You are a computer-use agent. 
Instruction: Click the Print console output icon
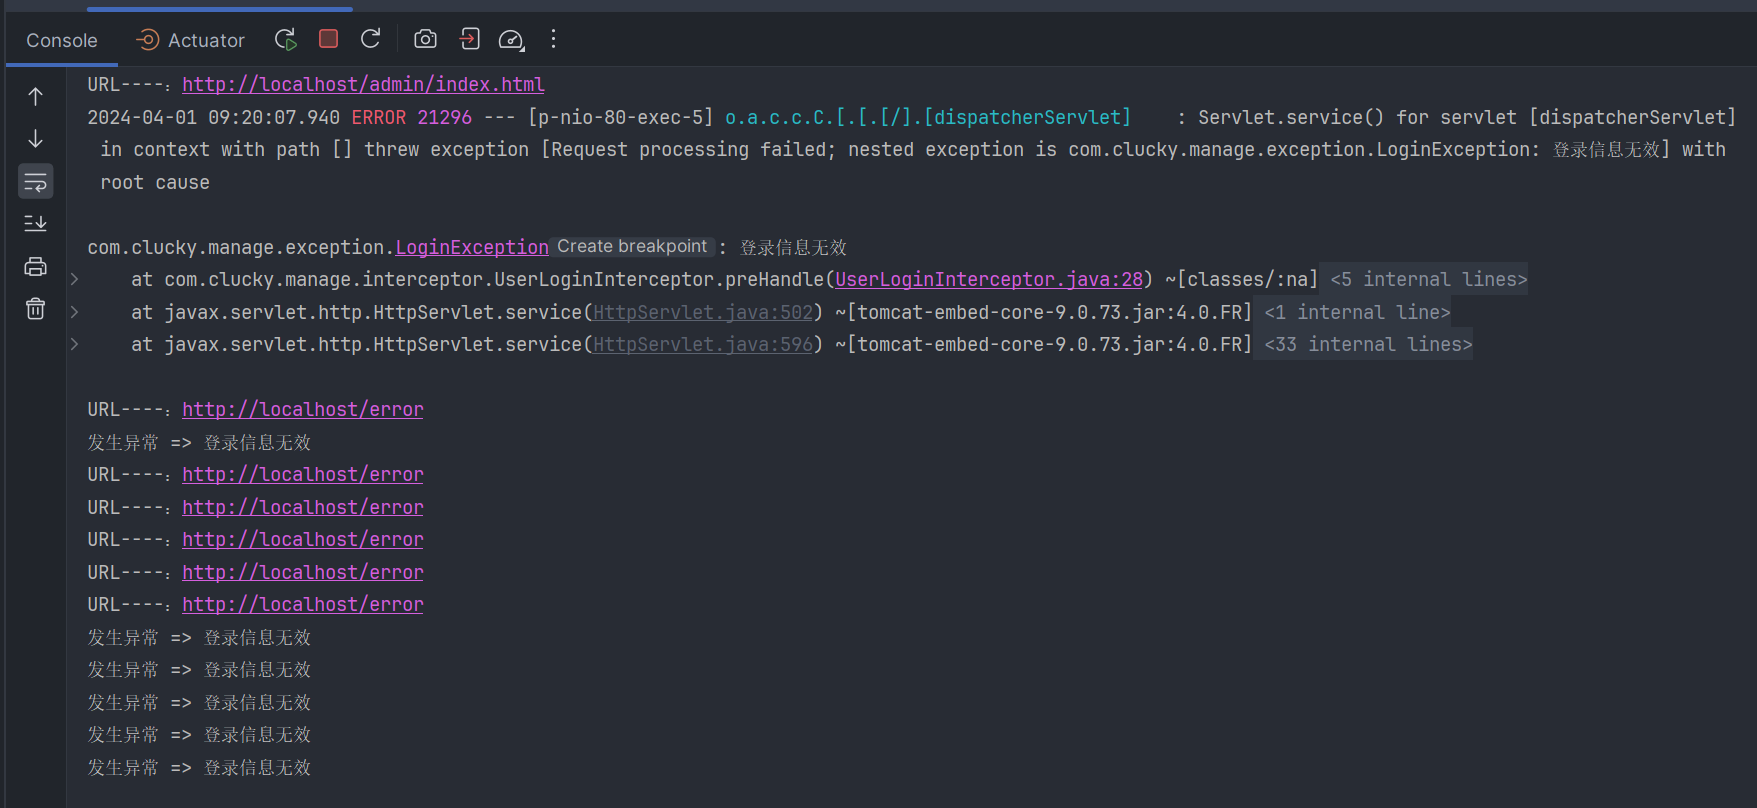pyautogui.click(x=35, y=266)
